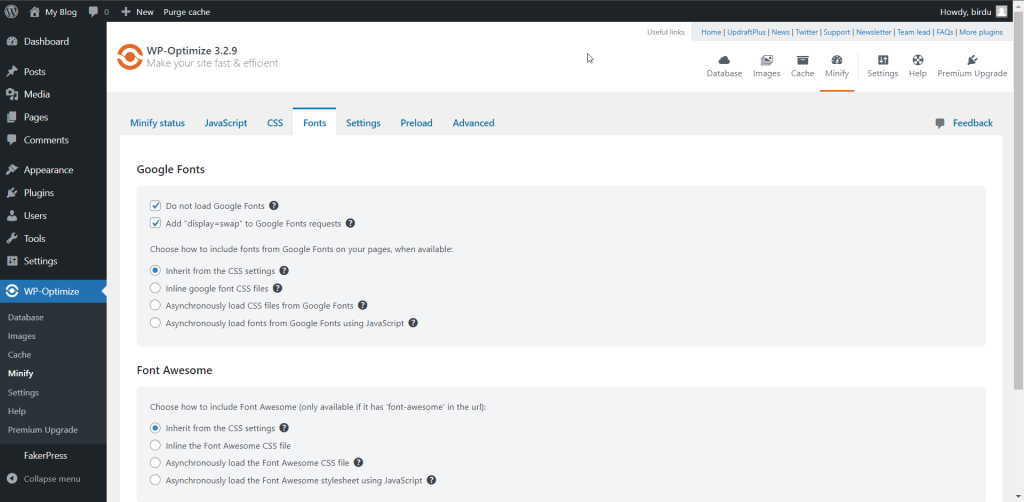The width and height of the screenshot is (1024, 502).
Task: Select Asynchronously load Google Fonts using JavaScript
Action: click(x=155, y=322)
